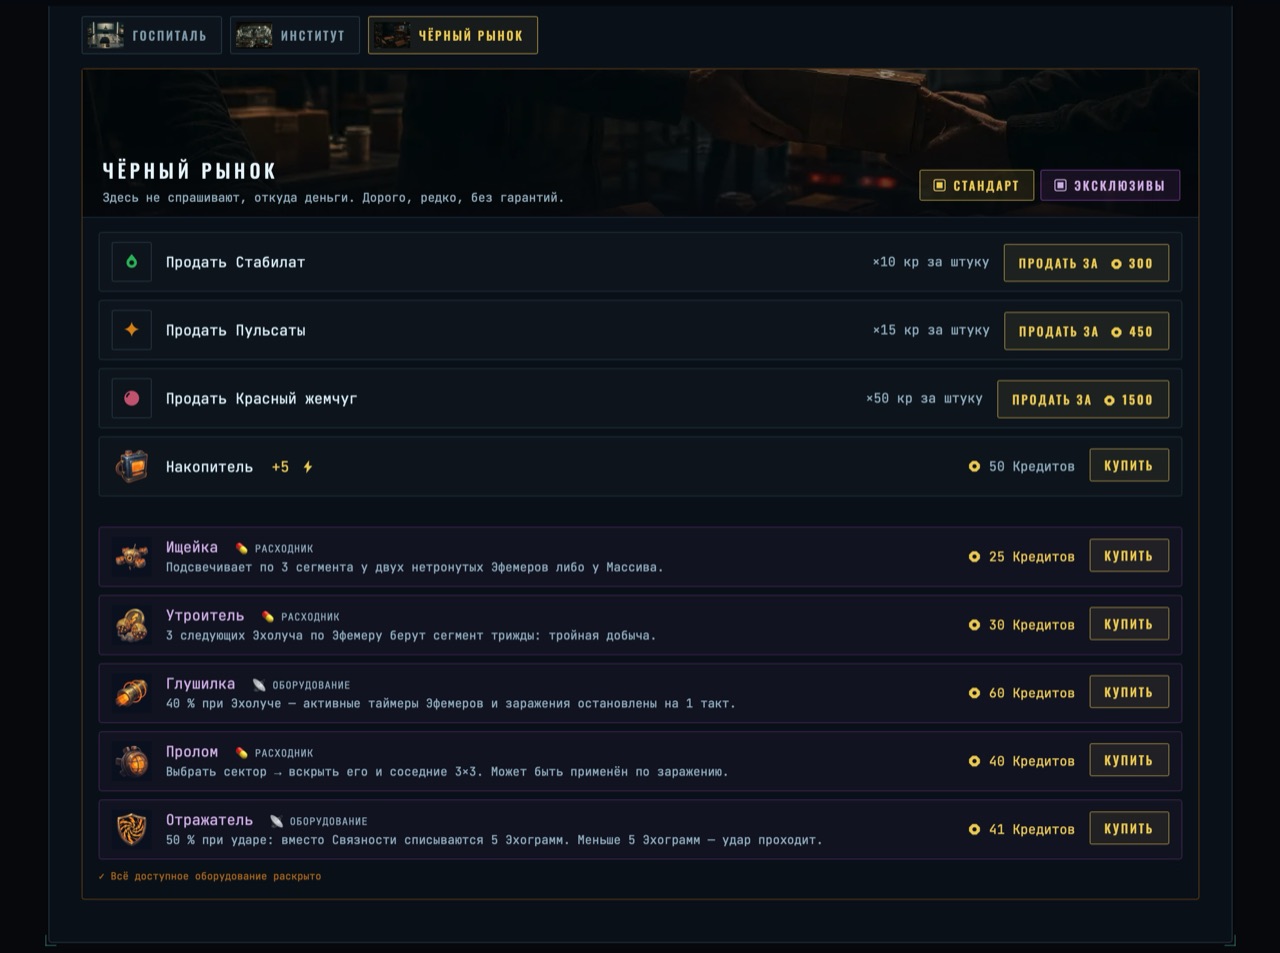This screenshot has width=1280, height=953.
Task: Click the '×50 кр за штуку' rate text
Action: point(924,398)
